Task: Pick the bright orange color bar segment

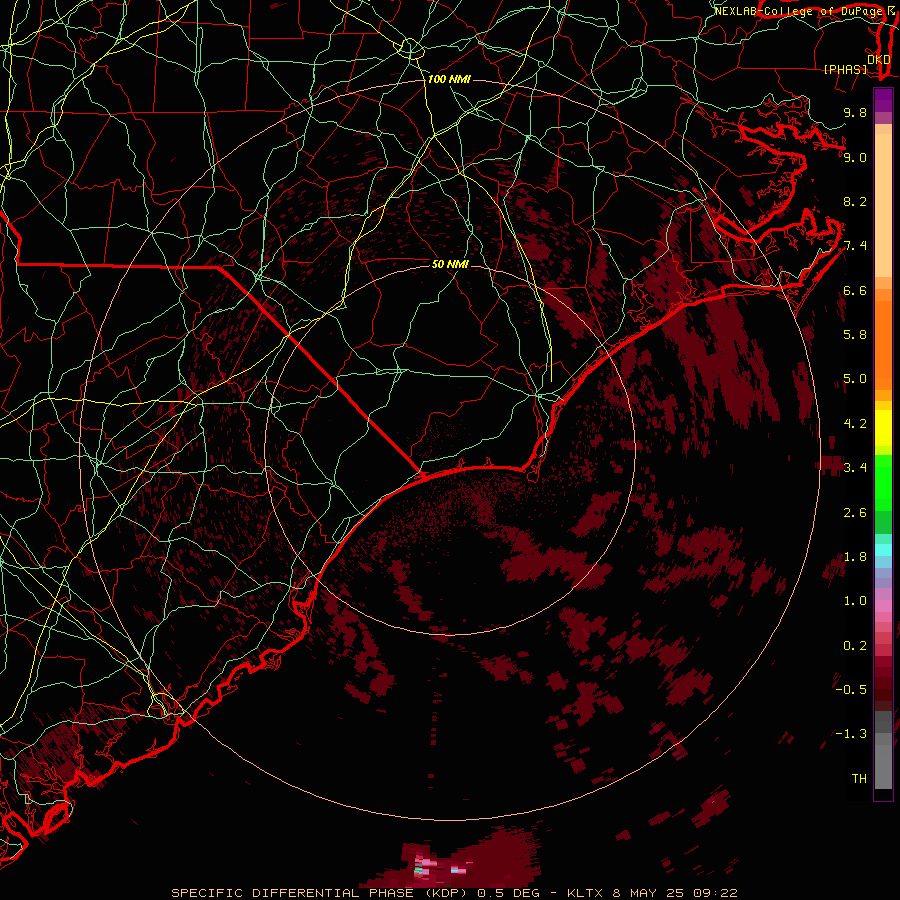Action: point(883,346)
